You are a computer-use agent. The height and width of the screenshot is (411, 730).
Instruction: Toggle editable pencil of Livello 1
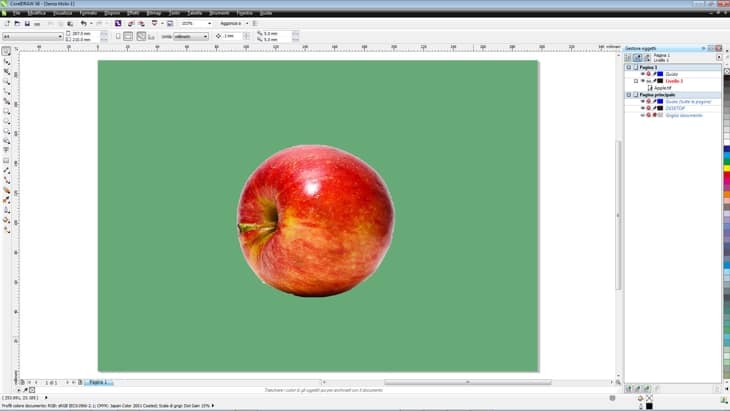tap(654, 81)
